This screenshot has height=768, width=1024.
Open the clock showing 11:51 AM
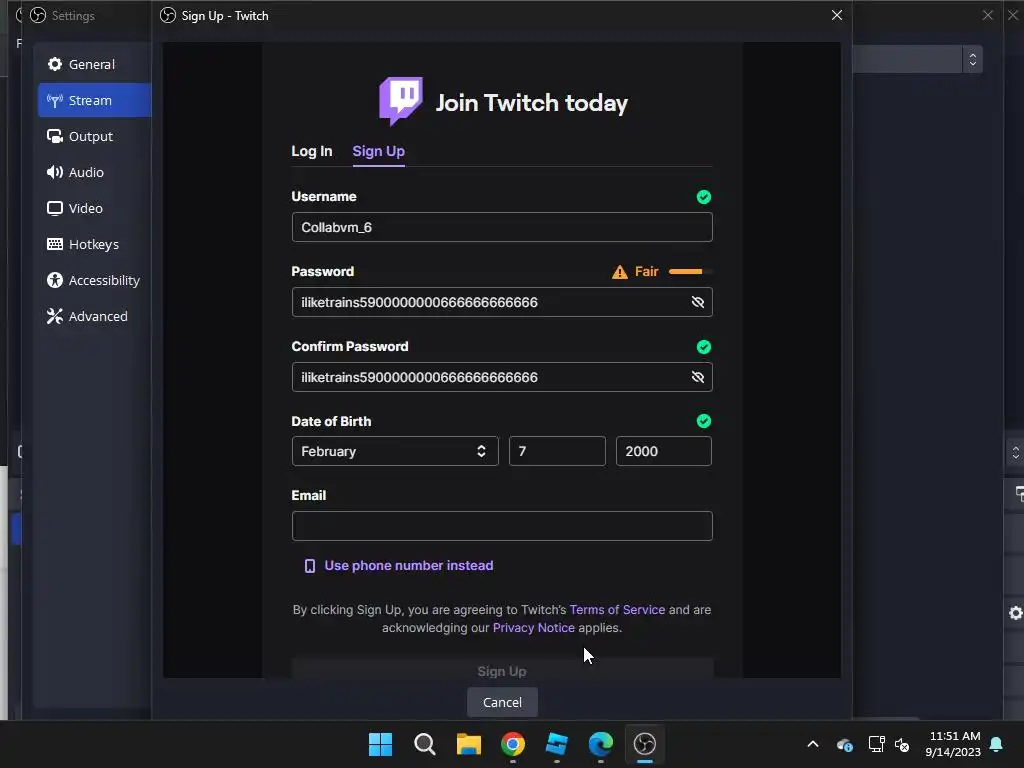tap(953, 744)
